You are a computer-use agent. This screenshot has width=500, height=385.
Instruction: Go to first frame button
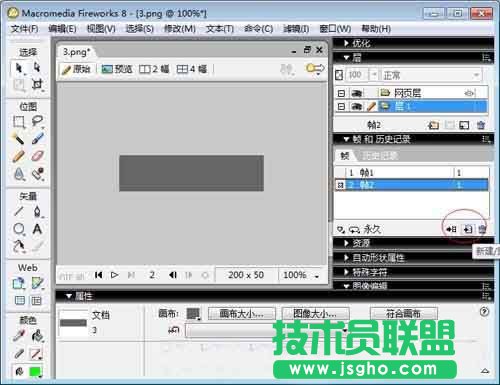98,275
